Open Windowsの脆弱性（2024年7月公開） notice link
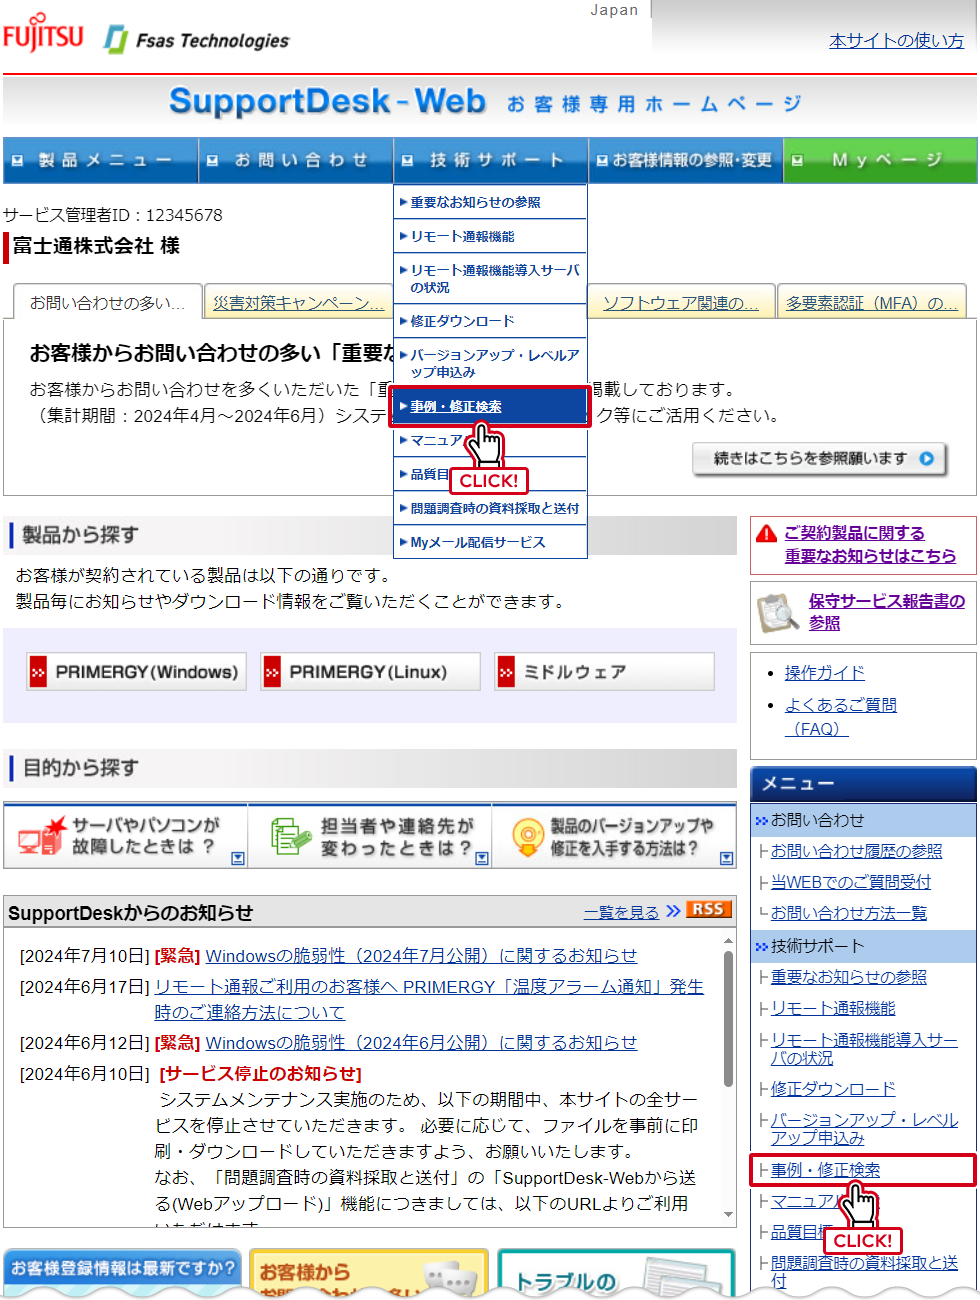Viewport: 980px width, 1300px height. (x=421, y=956)
